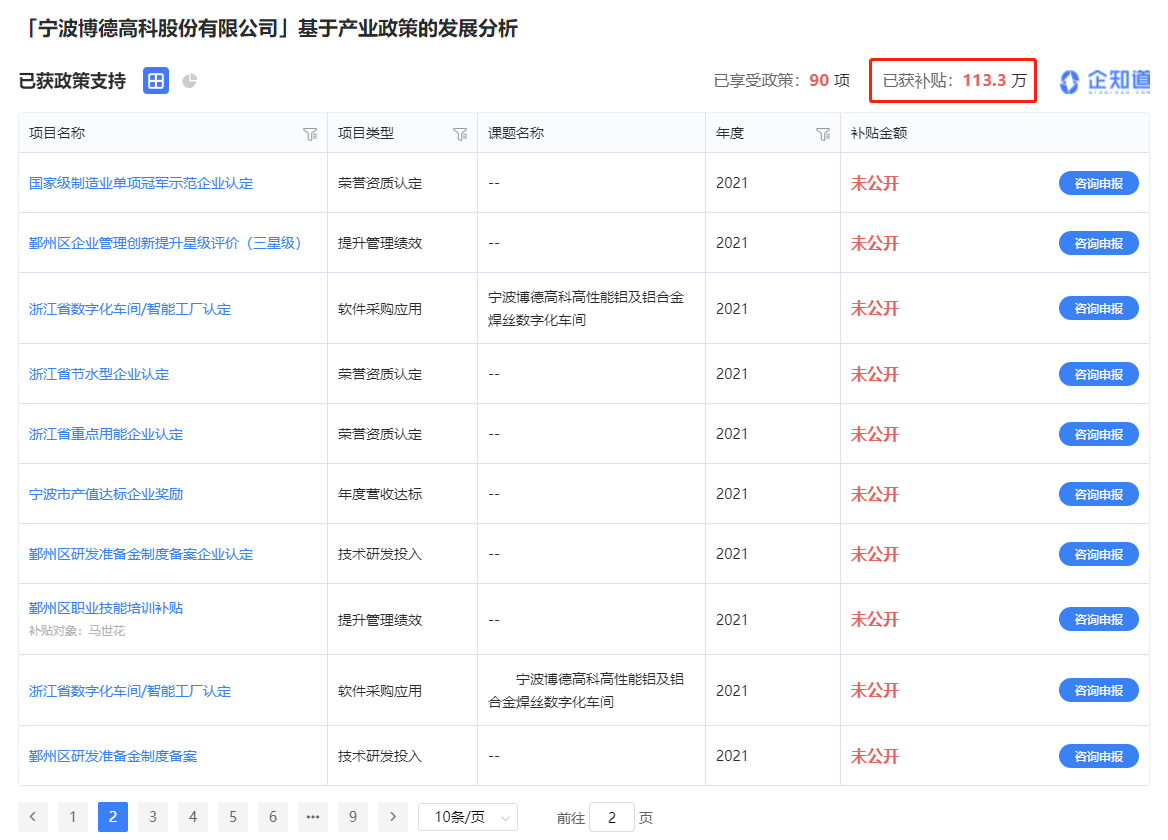The width and height of the screenshot is (1168, 840).
Task: Open the filter for the 年度 column
Action: pyautogui.click(x=823, y=134)
